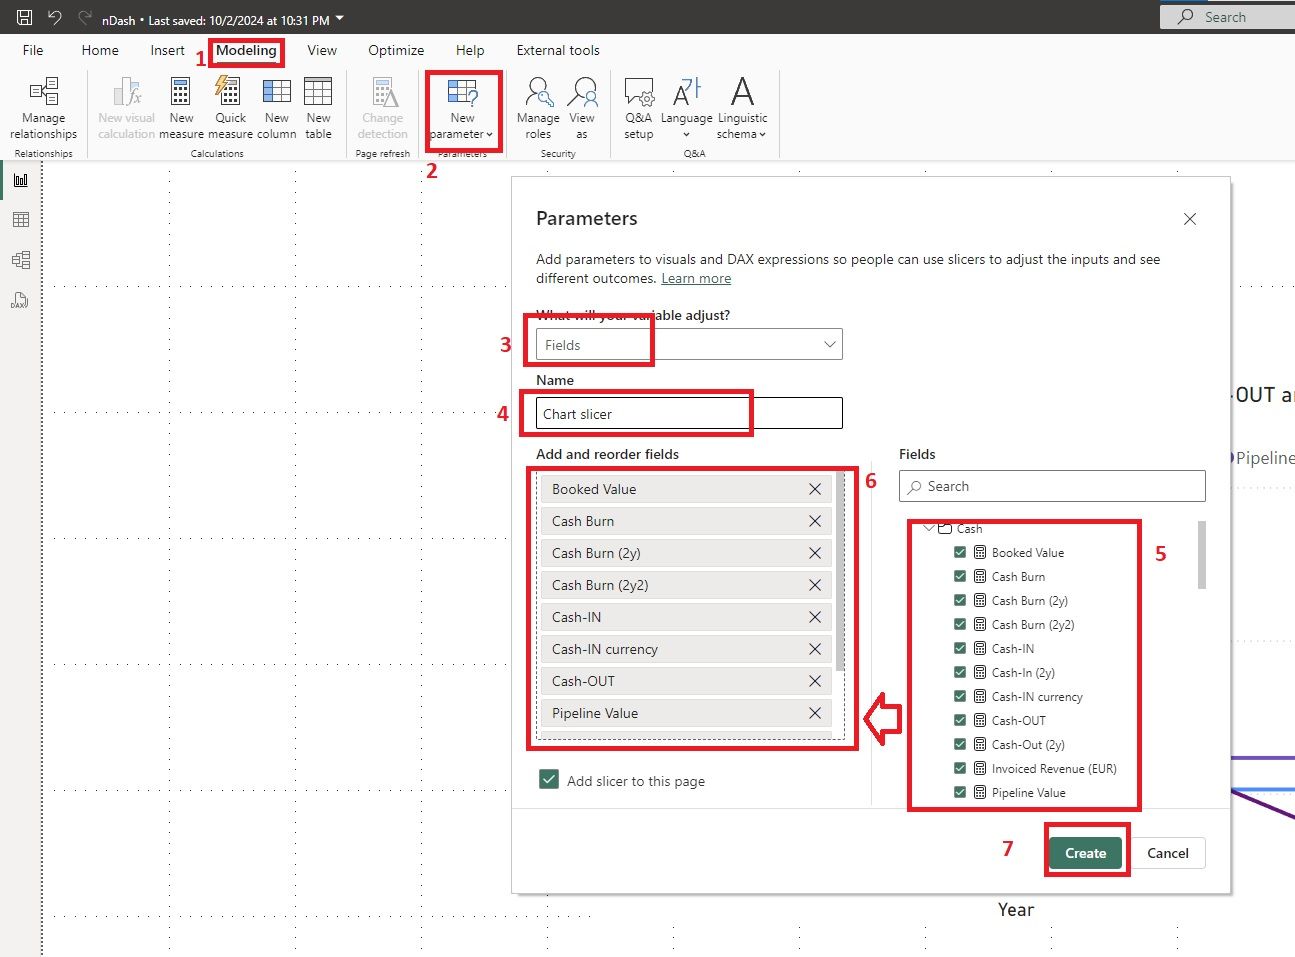Toggle Add slicer to this page checkbox
Viewport: 1295px width, 957px height.
point(549,780)
